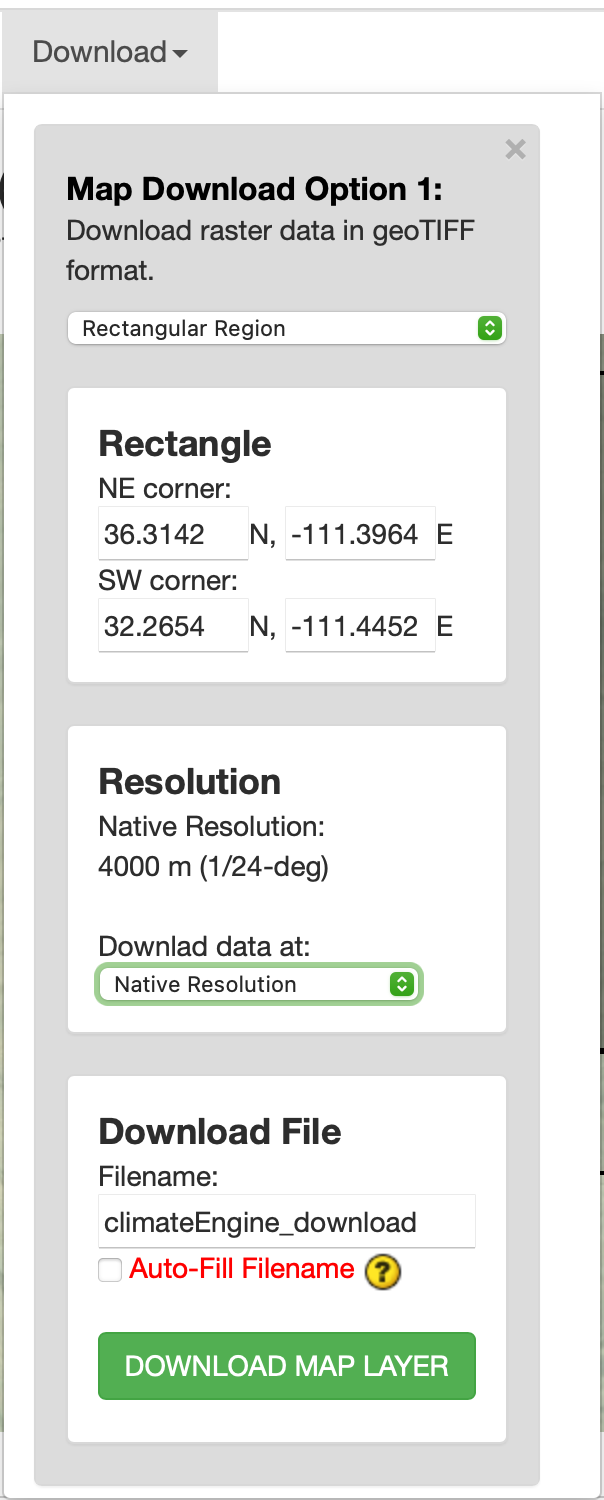Click the Resolution section heading
Image resolution: width=604 pixels, height=1500 pixels.
point(190,781)
